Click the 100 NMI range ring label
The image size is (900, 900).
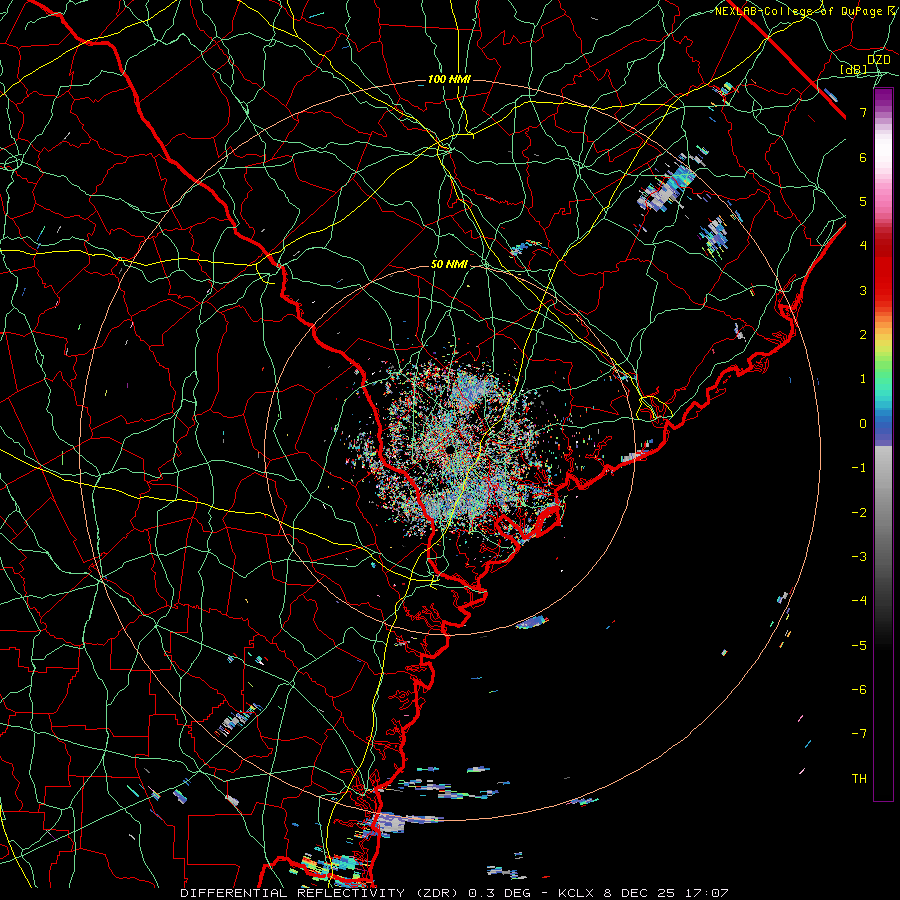pos(449,79)
